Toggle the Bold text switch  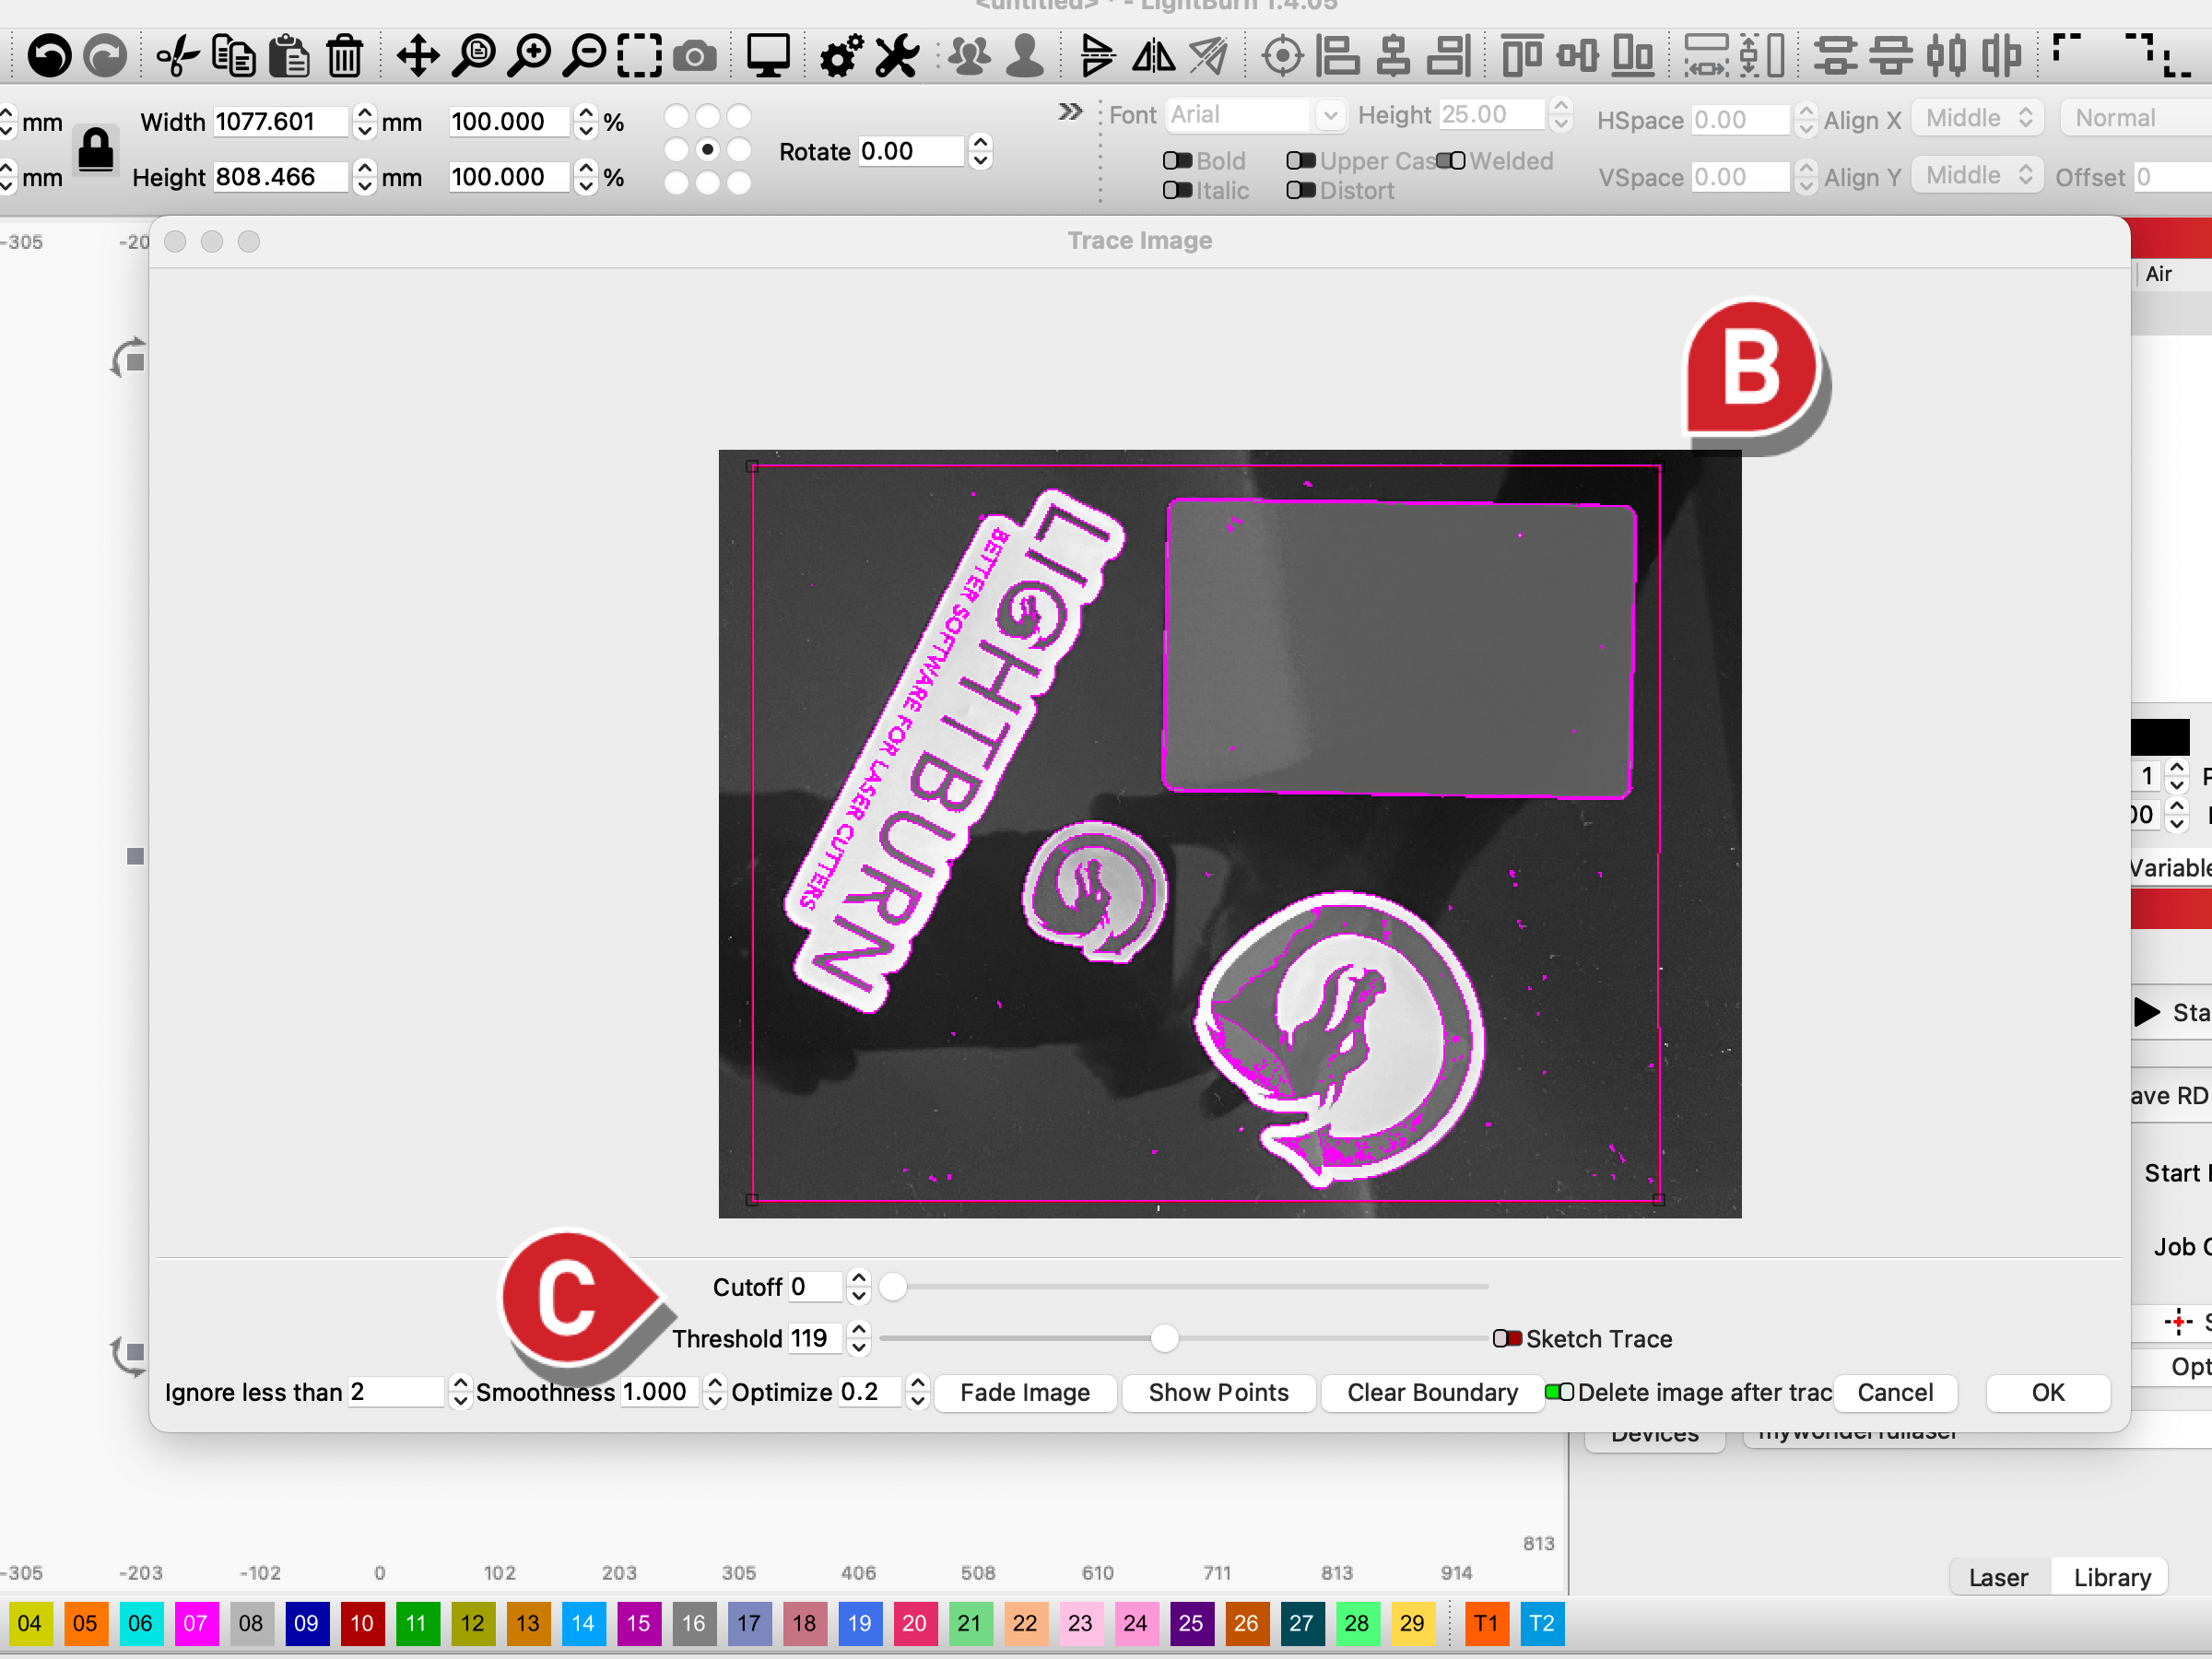click(x=1177, y=161)
